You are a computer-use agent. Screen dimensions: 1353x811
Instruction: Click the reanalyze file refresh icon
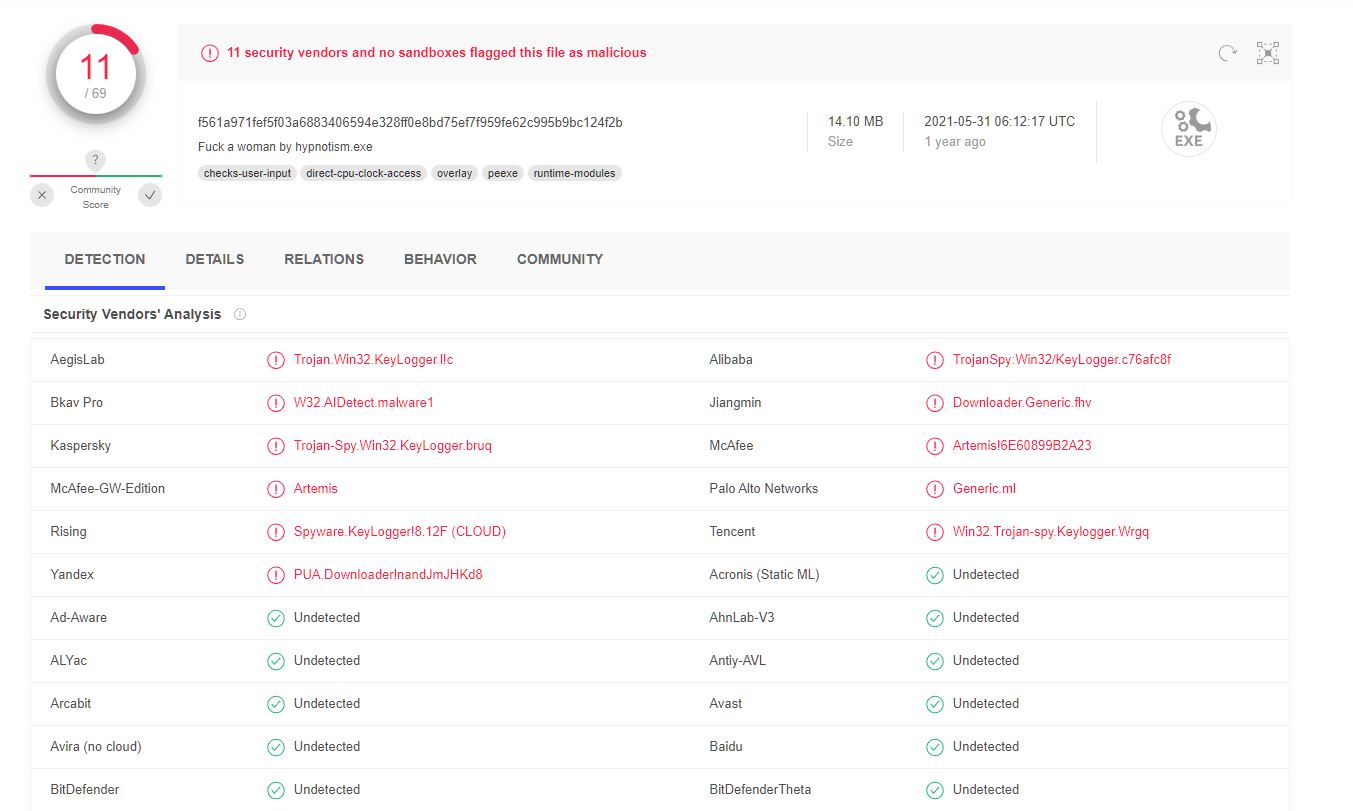pyautogui.click(x=1227, y=53)
